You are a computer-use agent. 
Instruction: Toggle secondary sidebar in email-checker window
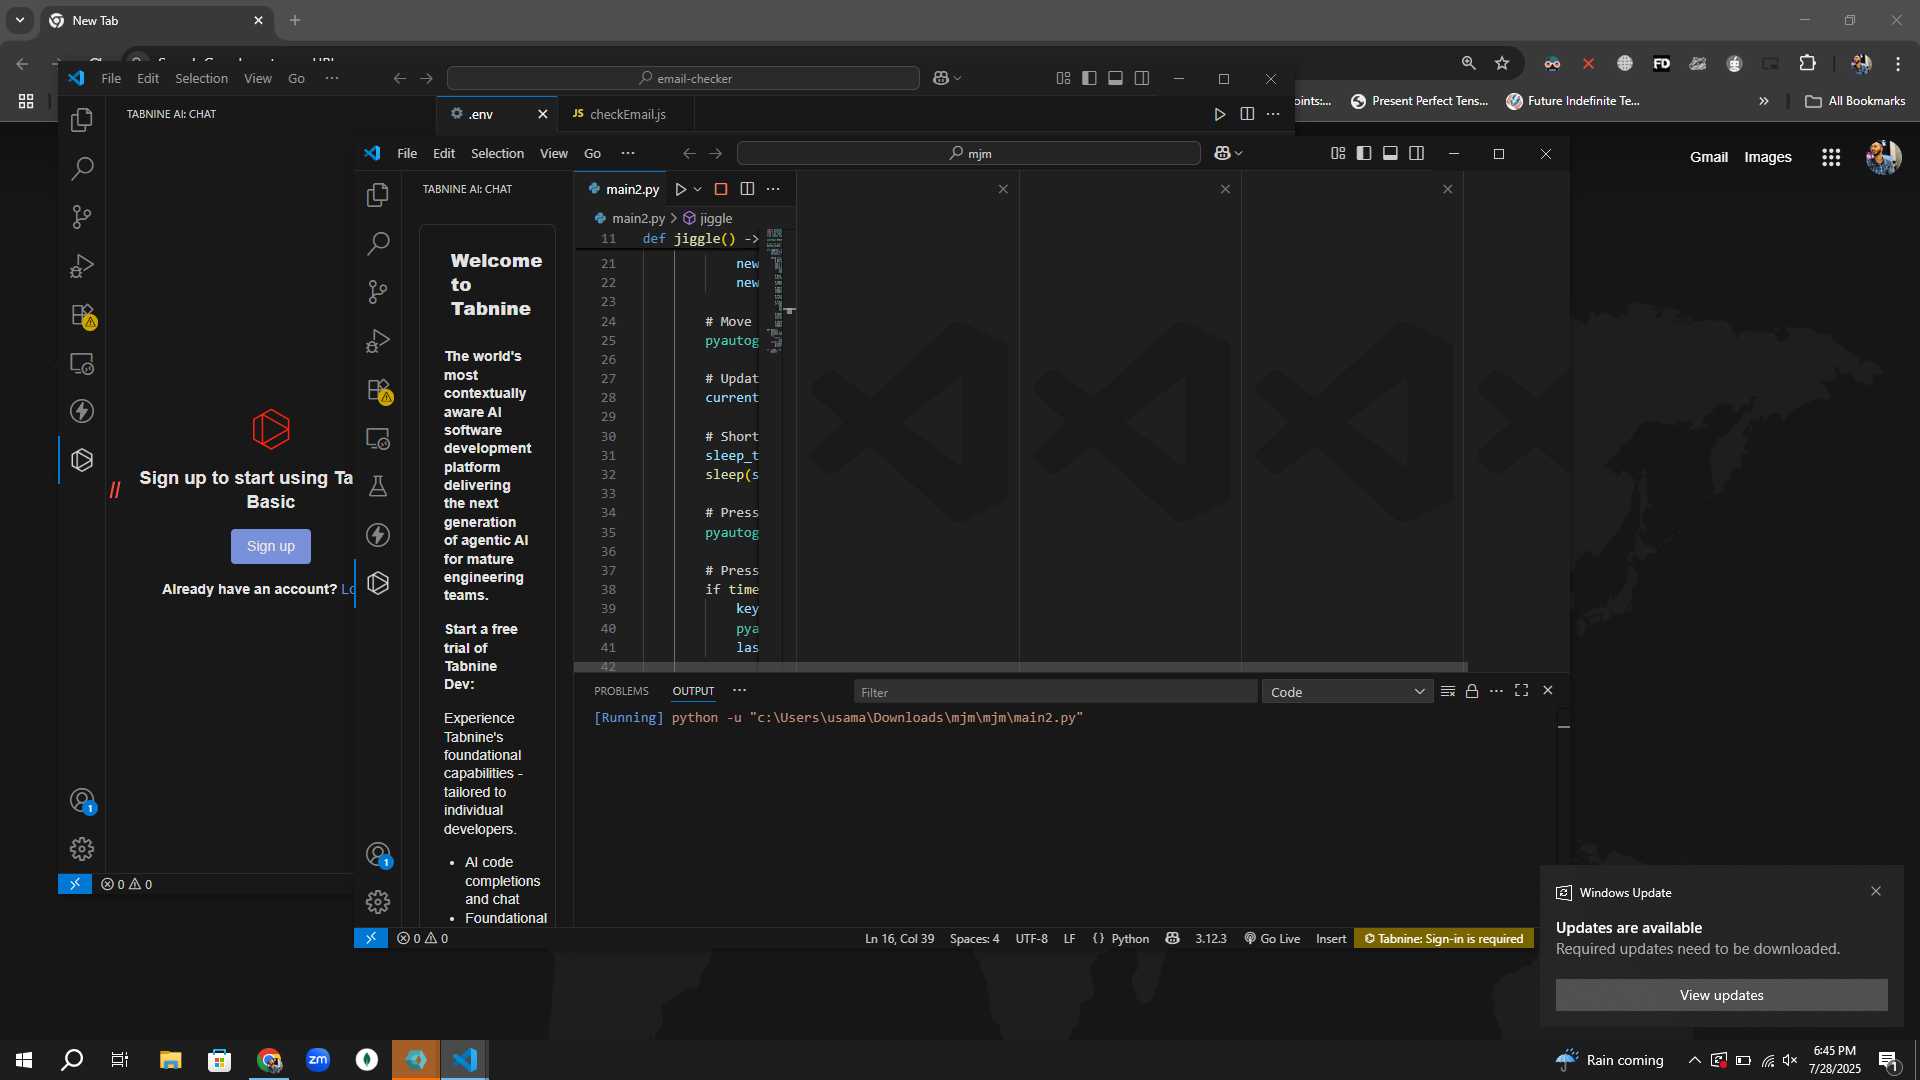point(1142,78)
